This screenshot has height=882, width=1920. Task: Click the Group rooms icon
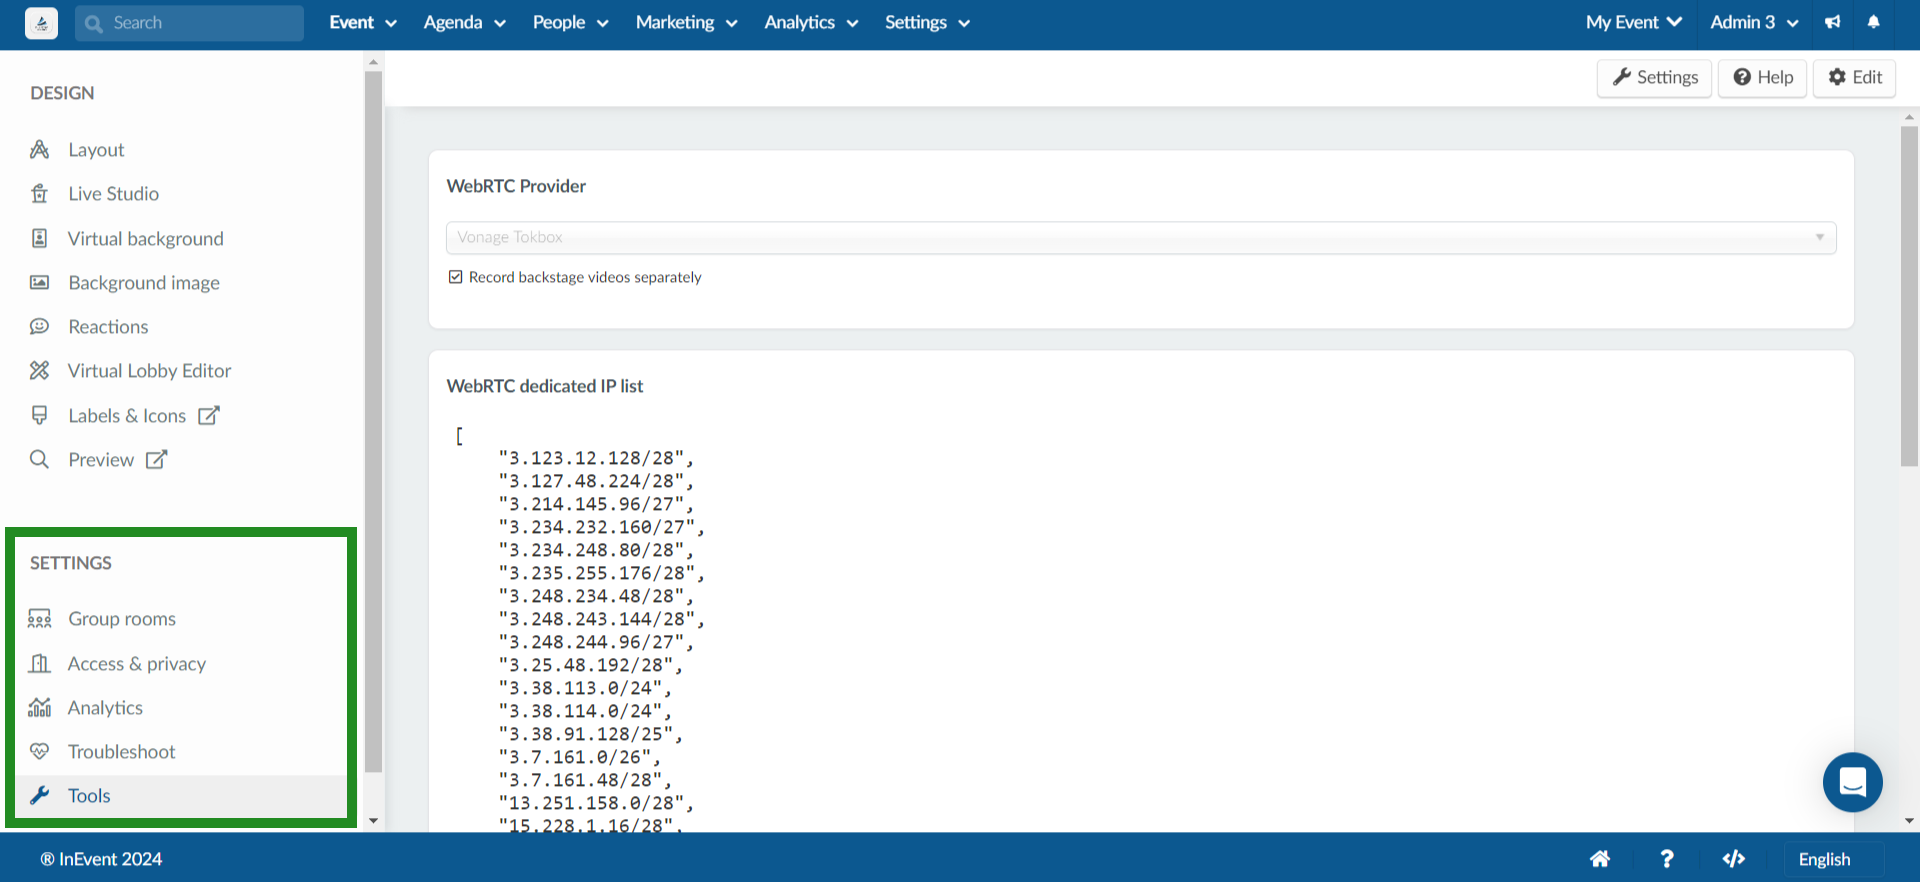pos(39,619)
